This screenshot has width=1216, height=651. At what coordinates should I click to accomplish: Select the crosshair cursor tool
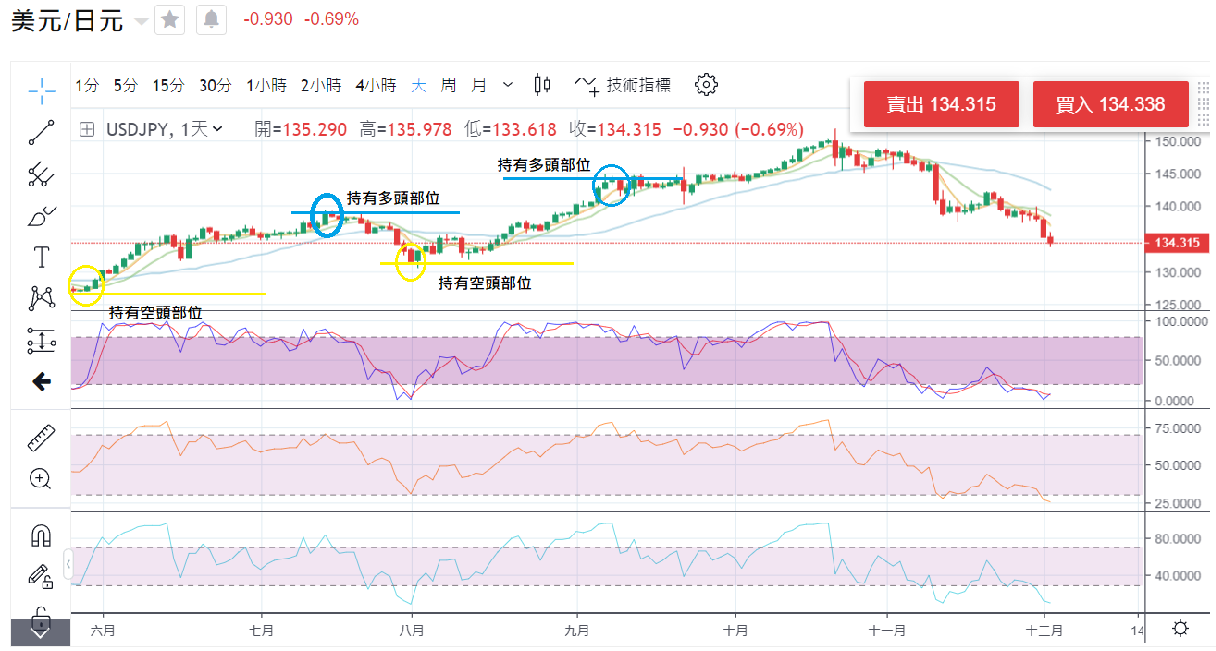[x=42, y=91]
